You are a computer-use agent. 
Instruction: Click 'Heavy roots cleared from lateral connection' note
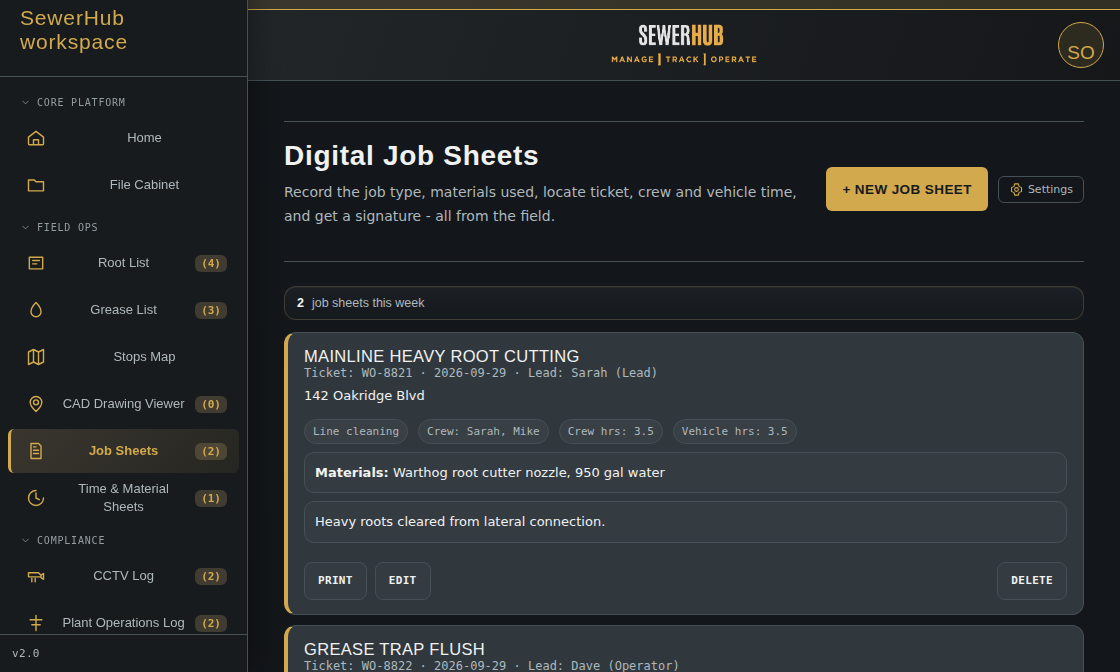(x=685, y=522)
